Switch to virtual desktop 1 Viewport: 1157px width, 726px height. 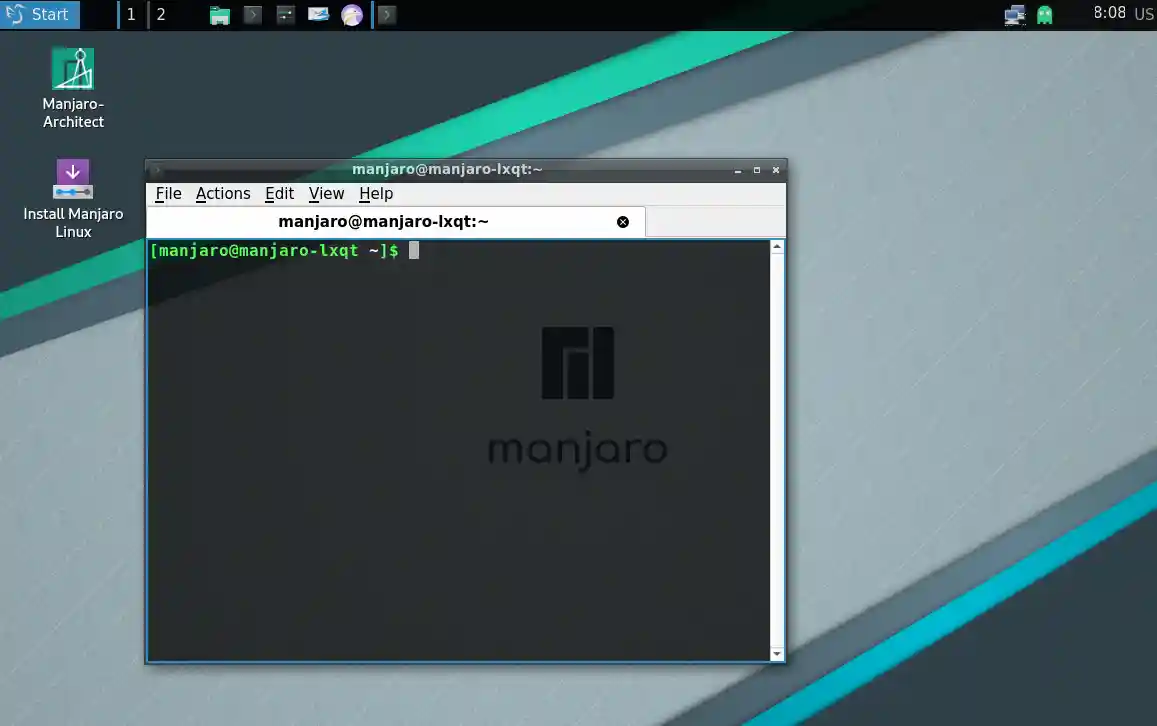[131, 15]
